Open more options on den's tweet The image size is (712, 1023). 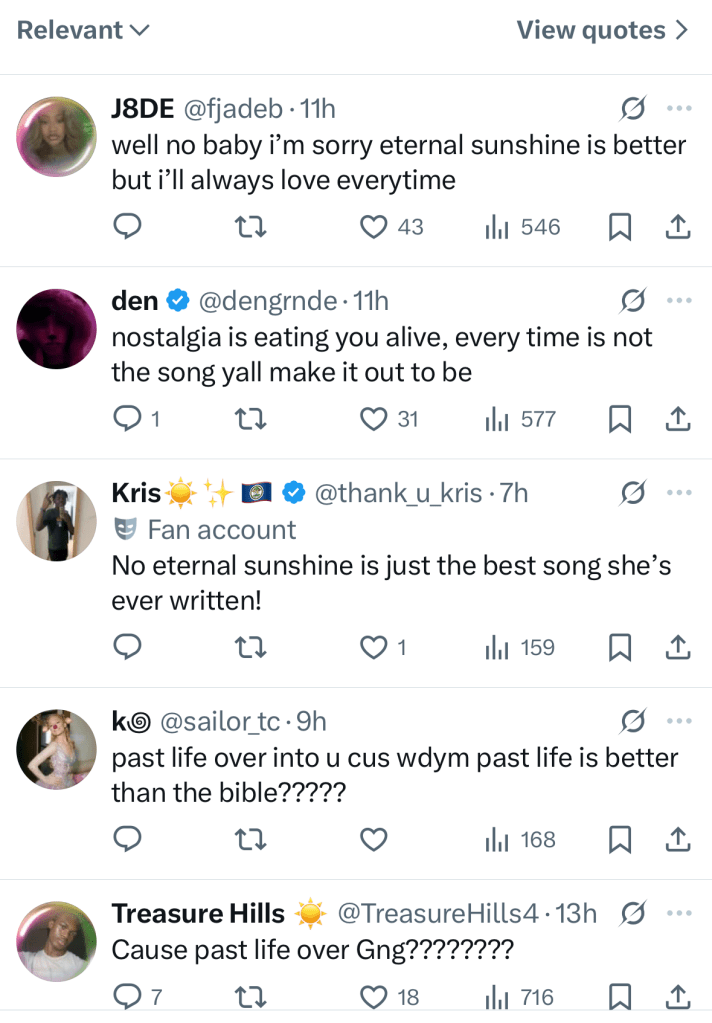[x=679, y=299]
